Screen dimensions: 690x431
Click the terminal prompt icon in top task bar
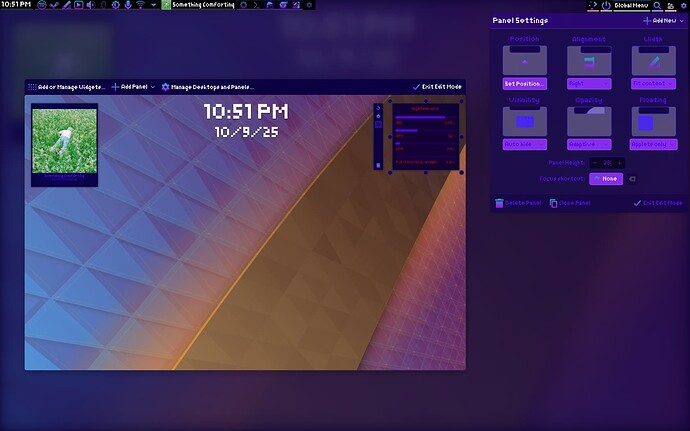point(257,5)
